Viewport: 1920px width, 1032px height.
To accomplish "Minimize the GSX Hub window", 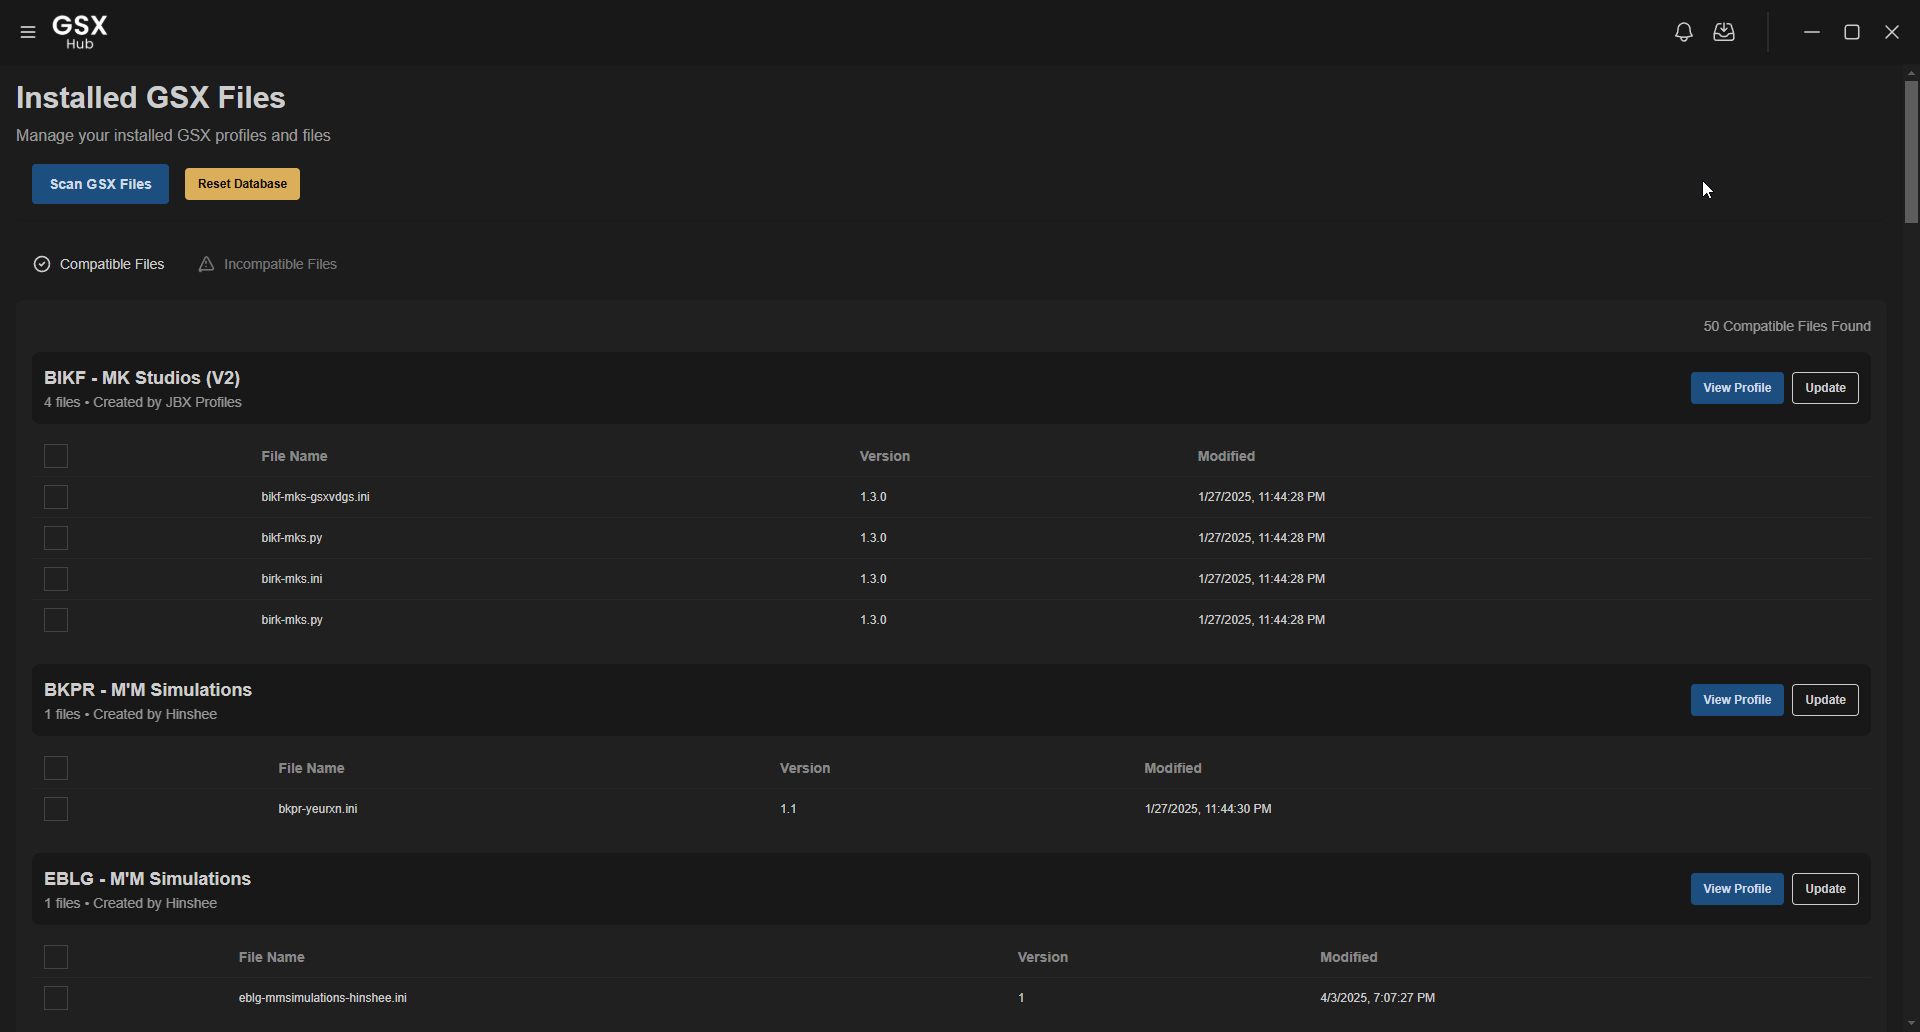I will coord(1812,32).
